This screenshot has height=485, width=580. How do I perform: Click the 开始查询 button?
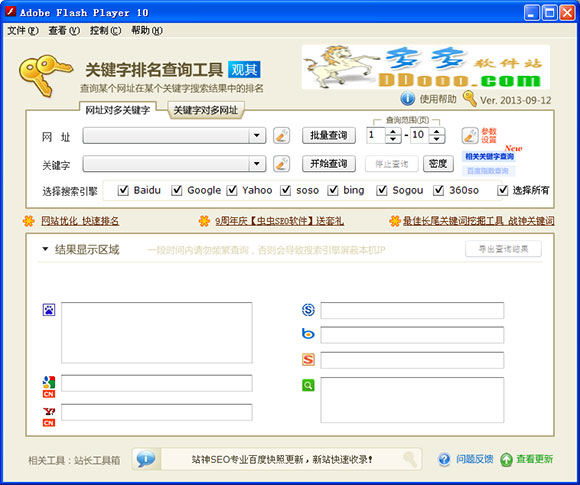[329, 164]
